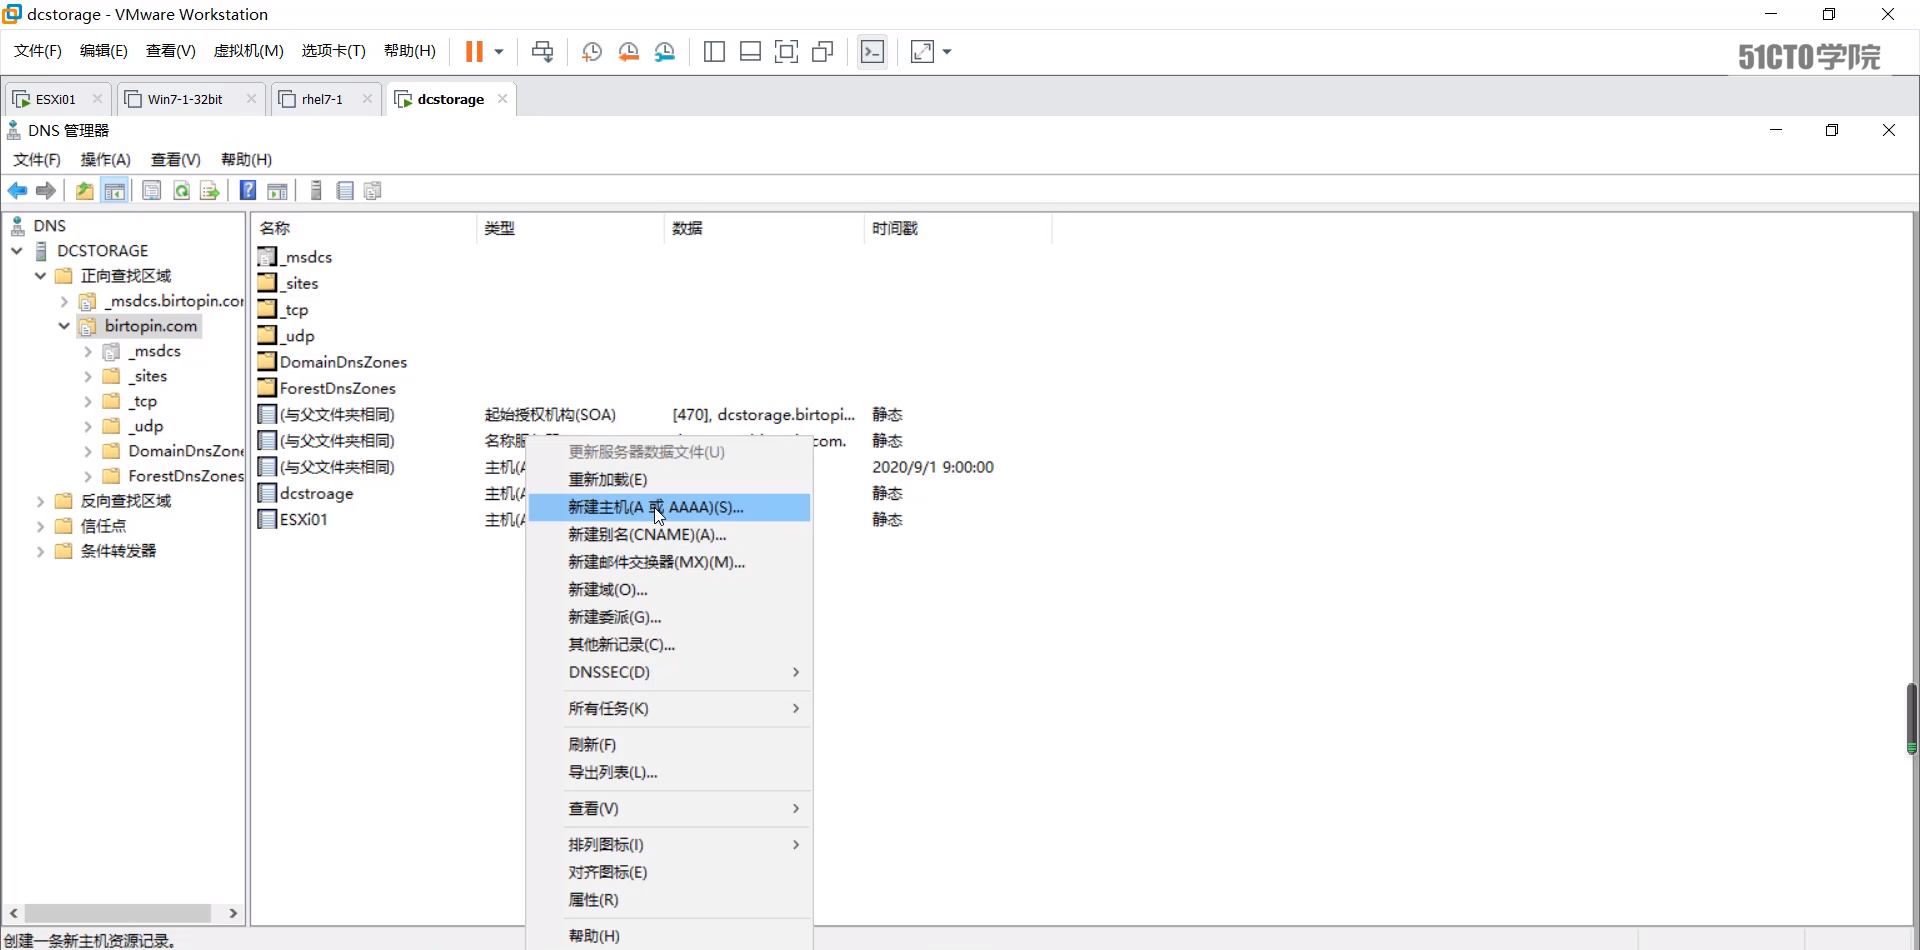1920x950 pixels.
Task: Go back using the DNS Manager back arrow
Action: point(18,191)
